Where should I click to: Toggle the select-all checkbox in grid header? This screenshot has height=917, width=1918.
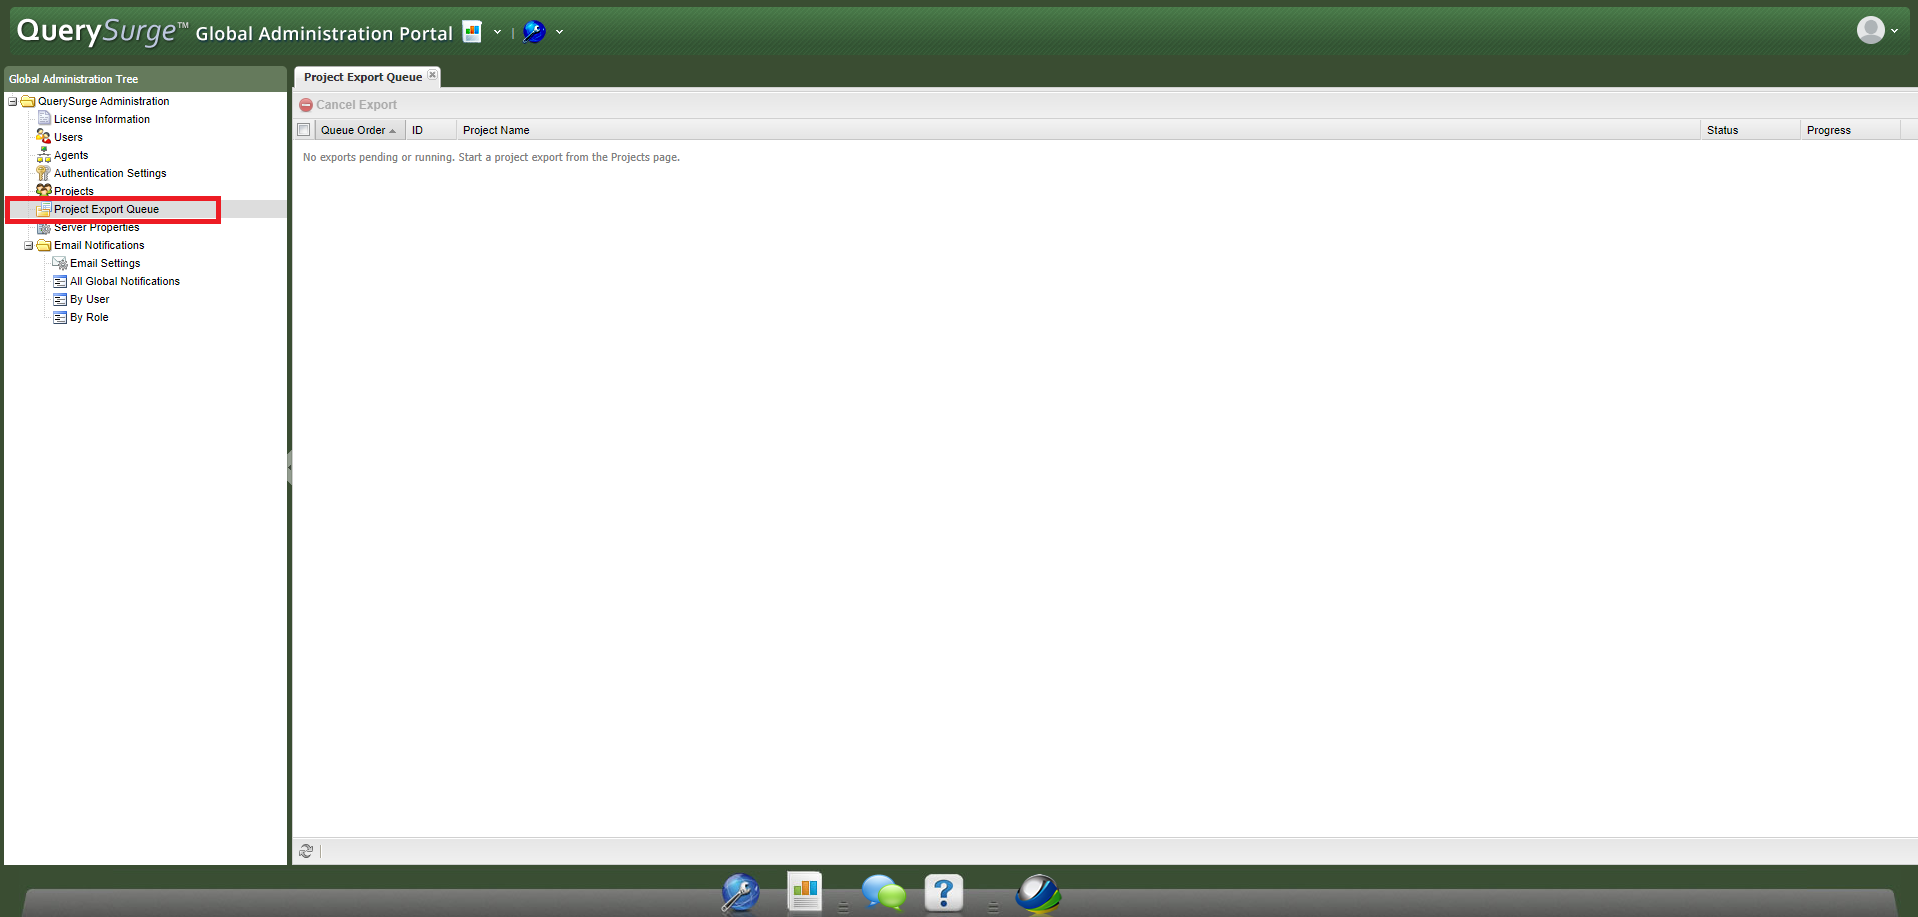point(304,130)
